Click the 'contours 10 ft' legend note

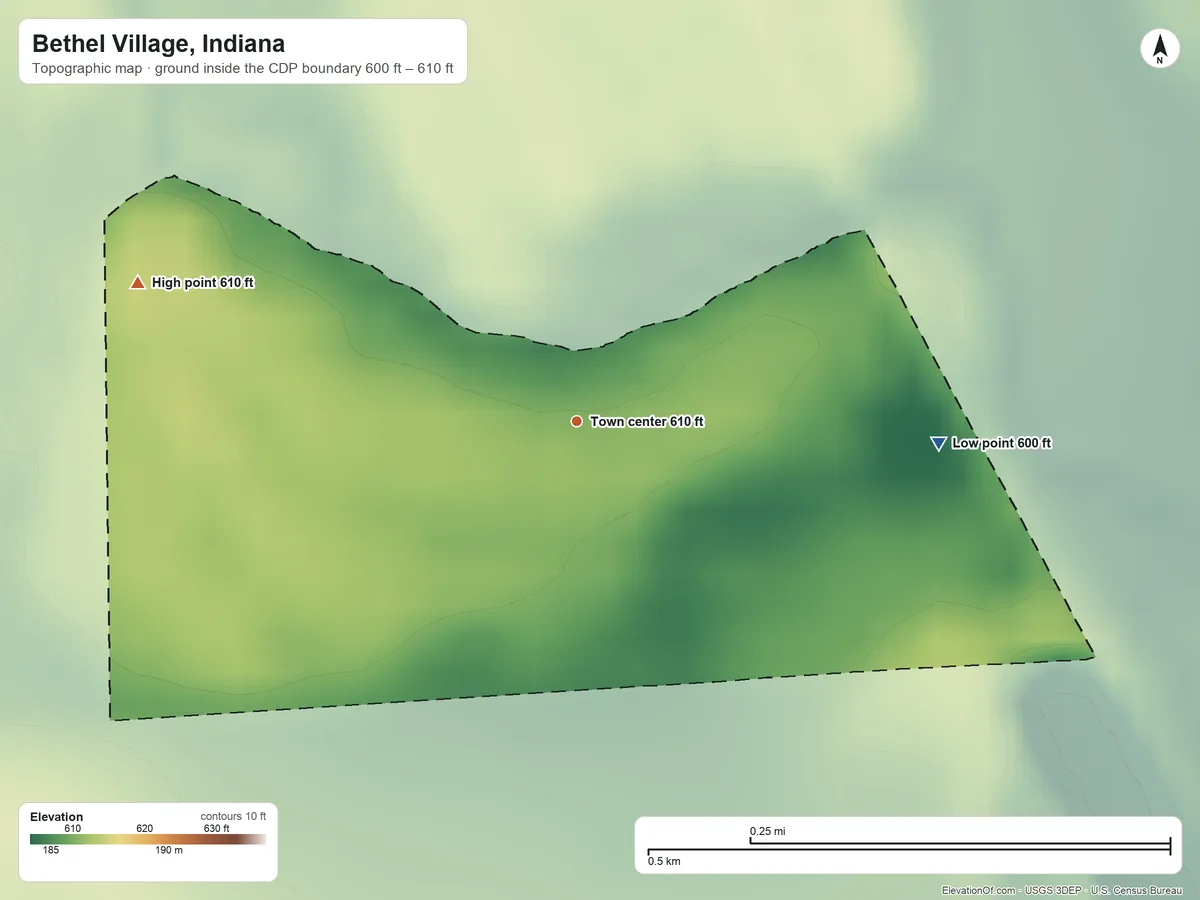click(x=233, y=816)
